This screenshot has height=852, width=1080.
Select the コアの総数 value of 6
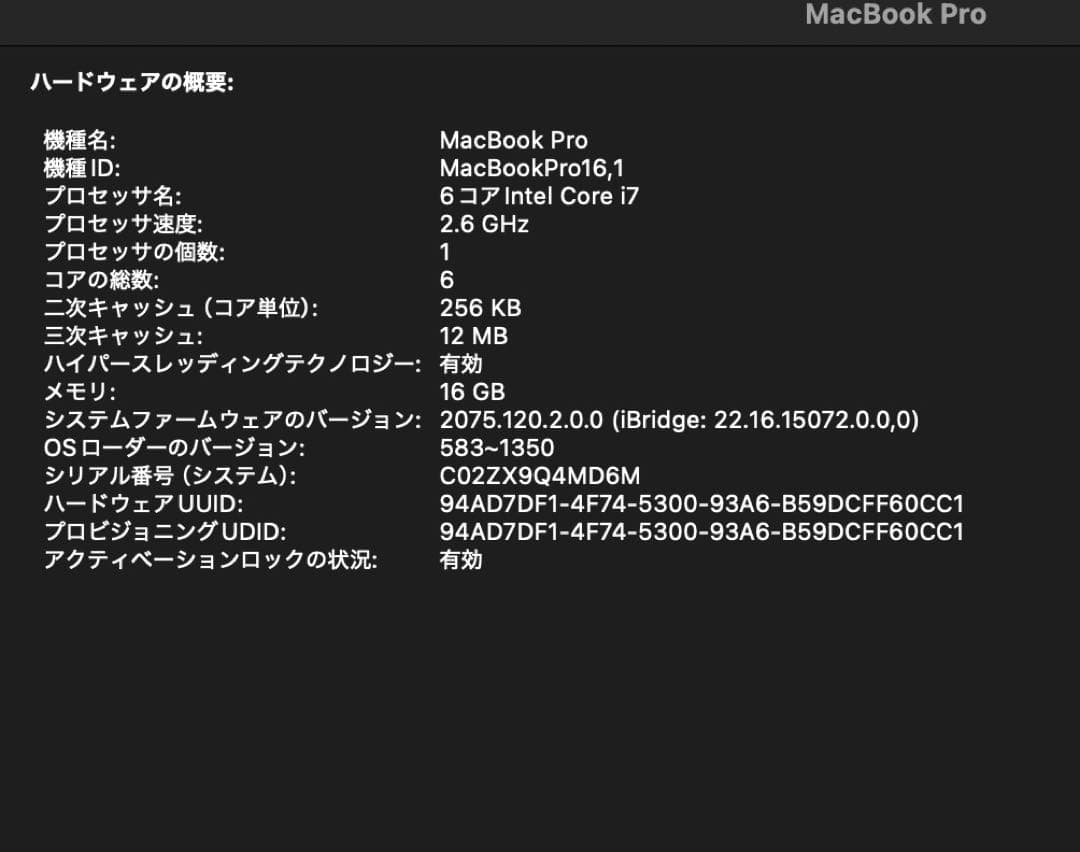(x=445, y=280)
